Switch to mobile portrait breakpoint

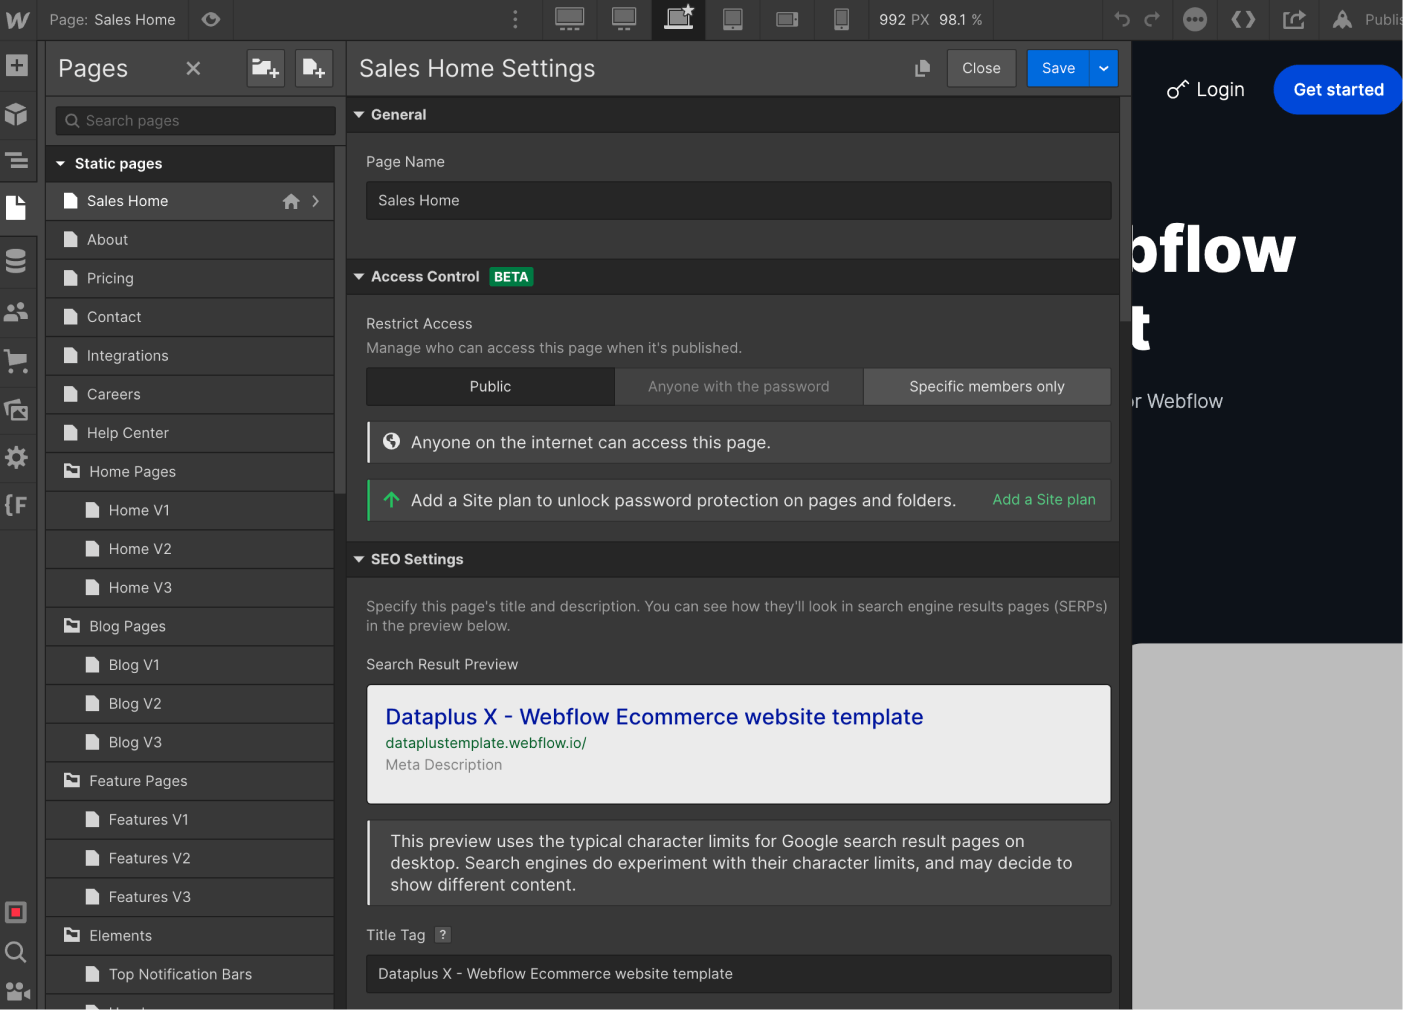841,19
